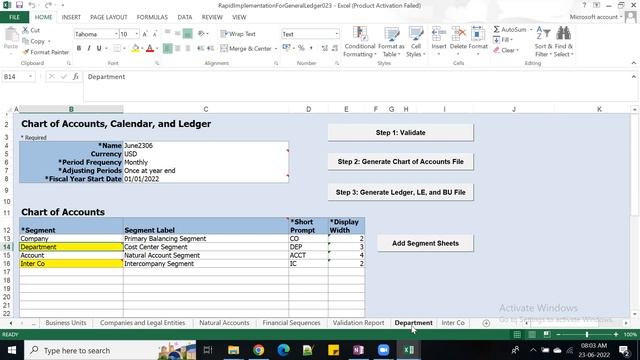Switch to Page Break Preview in status bar

[x=547, y=335]
